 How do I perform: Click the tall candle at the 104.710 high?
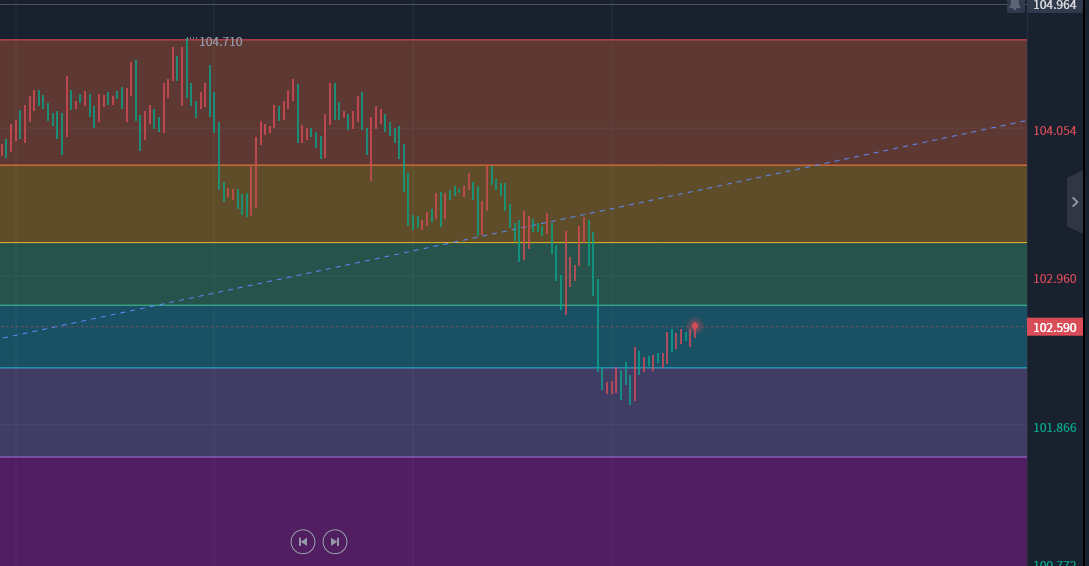[x=185, y=70]
